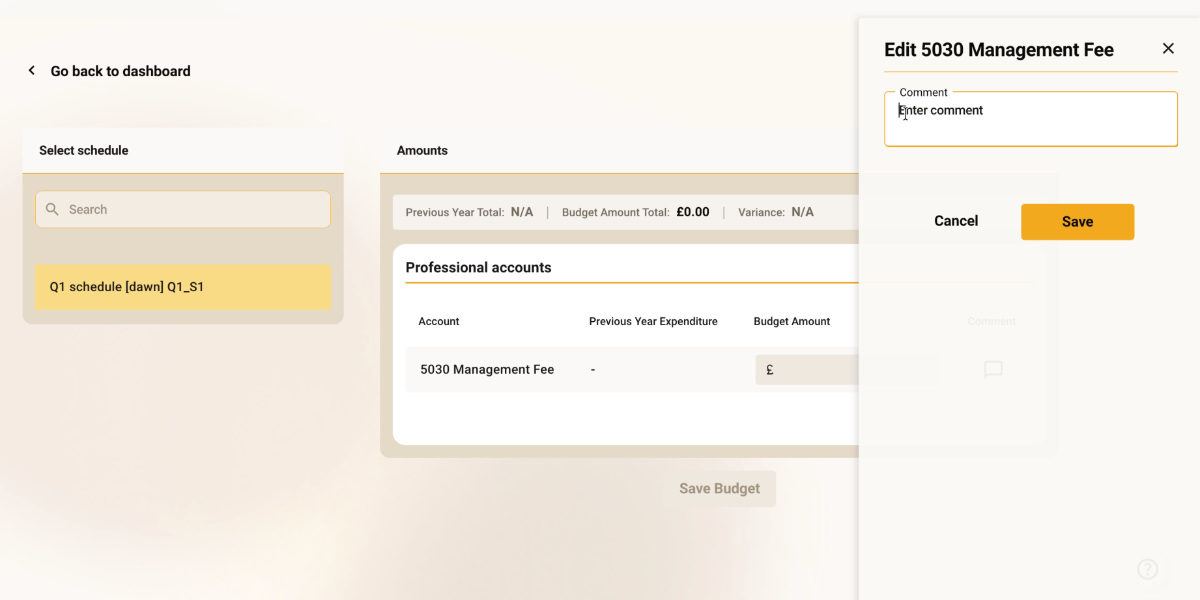Click the Select schedule panel header

[84, 151]
